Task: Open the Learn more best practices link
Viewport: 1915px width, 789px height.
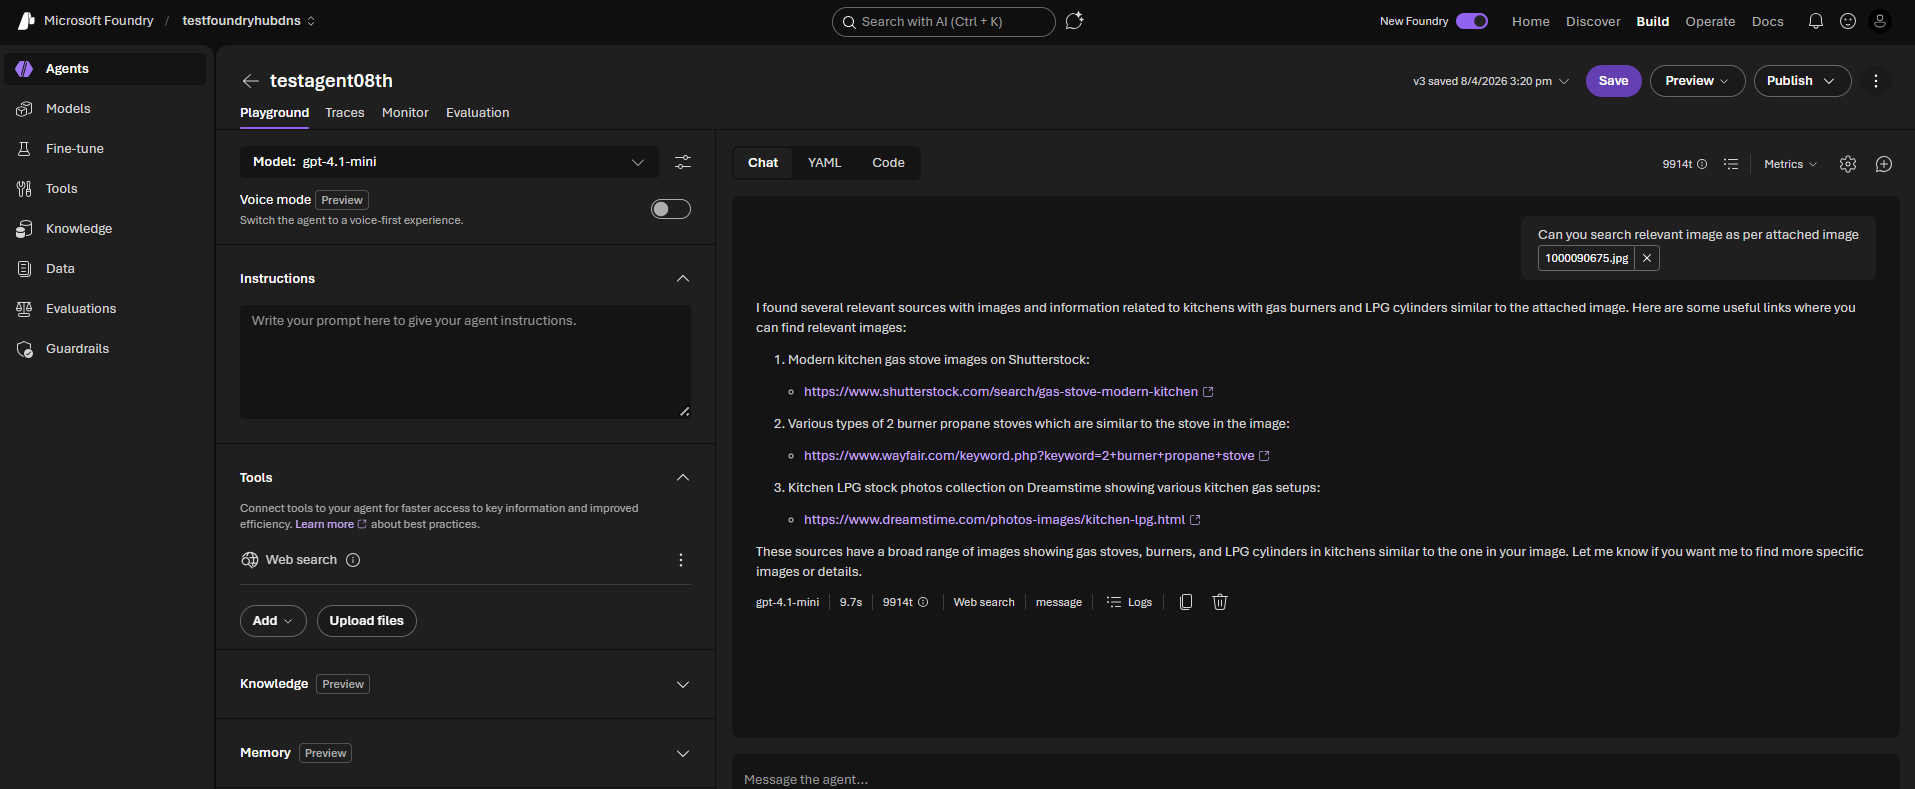Action: pyautogui.click(x=331, y=524)
